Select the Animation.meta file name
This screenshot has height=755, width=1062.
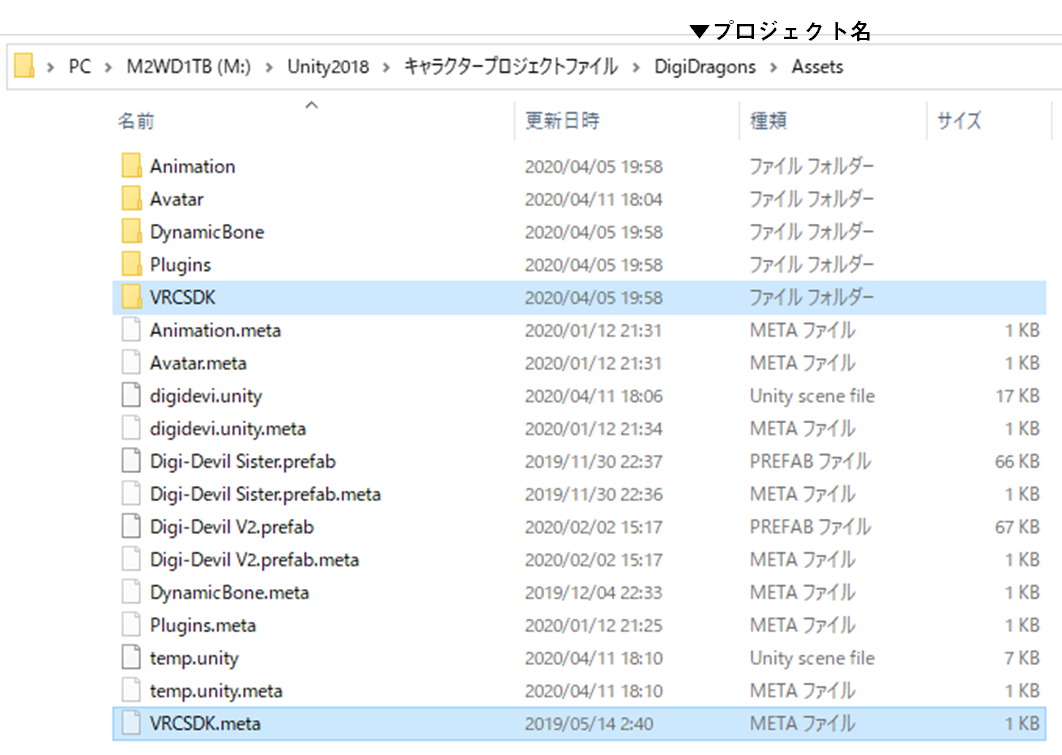[215, 330]
